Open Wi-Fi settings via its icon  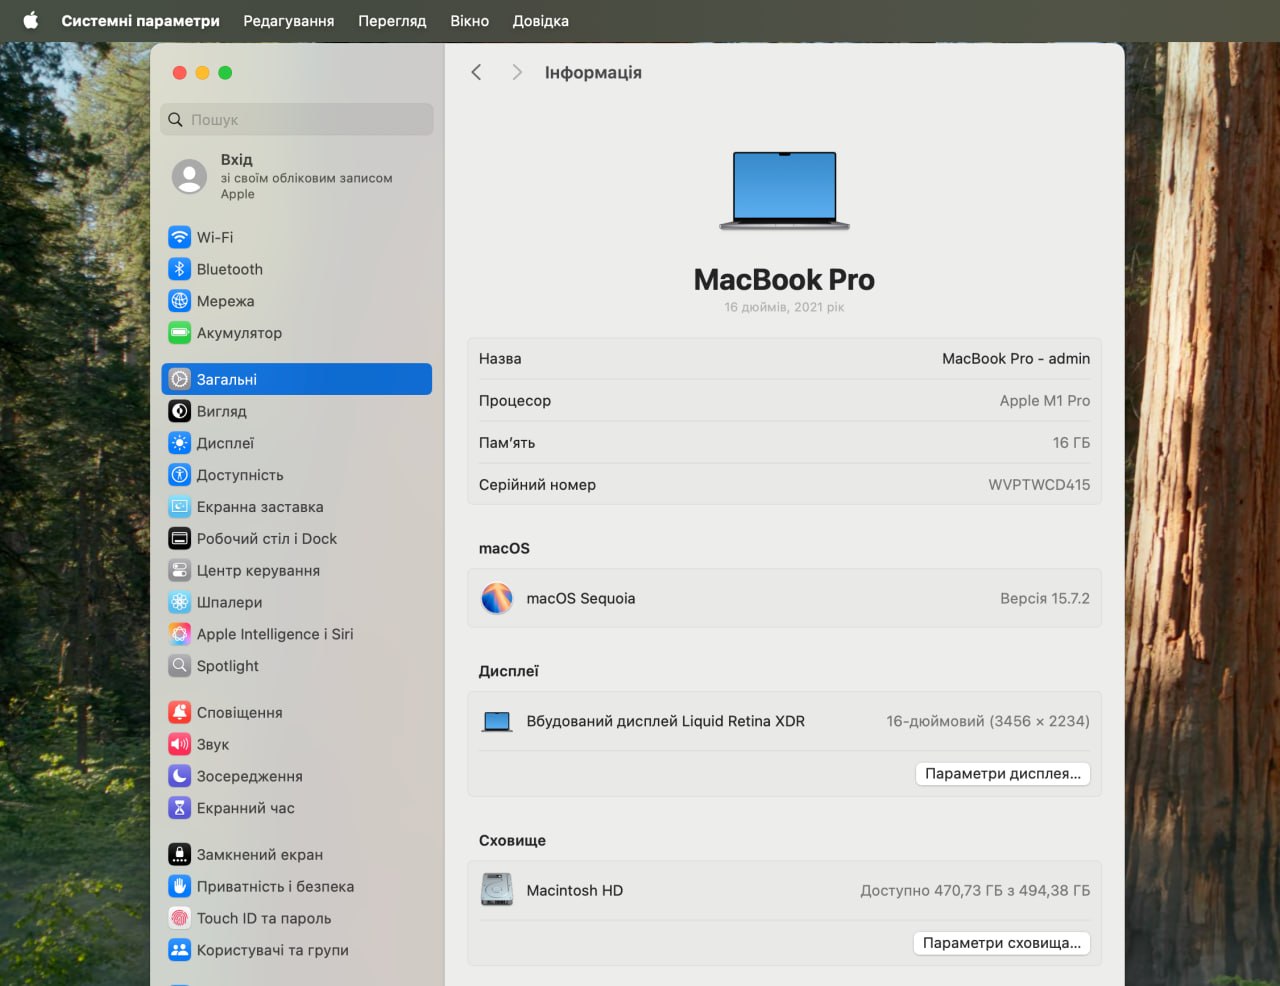[x=180, y=237]
